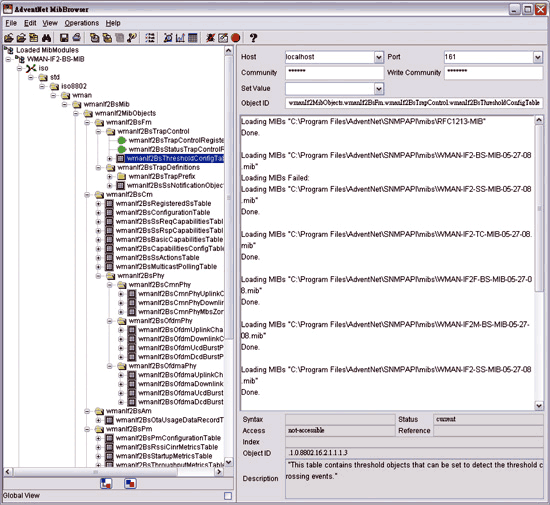Image resolution: width=550 pixels, height=505 pixels.
Task: Click the green leaf icon of wmanIf2BsTrapControlRegister
Action: point(122,140)
